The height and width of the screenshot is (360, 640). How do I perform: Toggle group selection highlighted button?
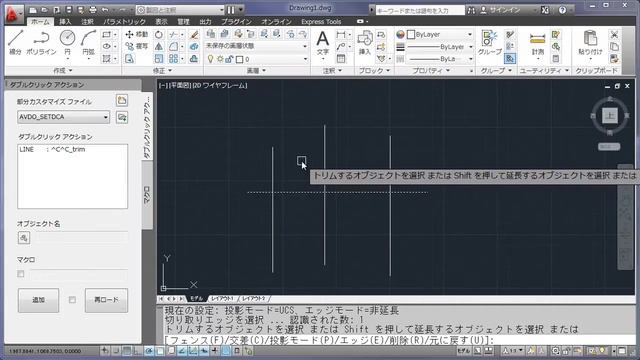tap(510, 59)
